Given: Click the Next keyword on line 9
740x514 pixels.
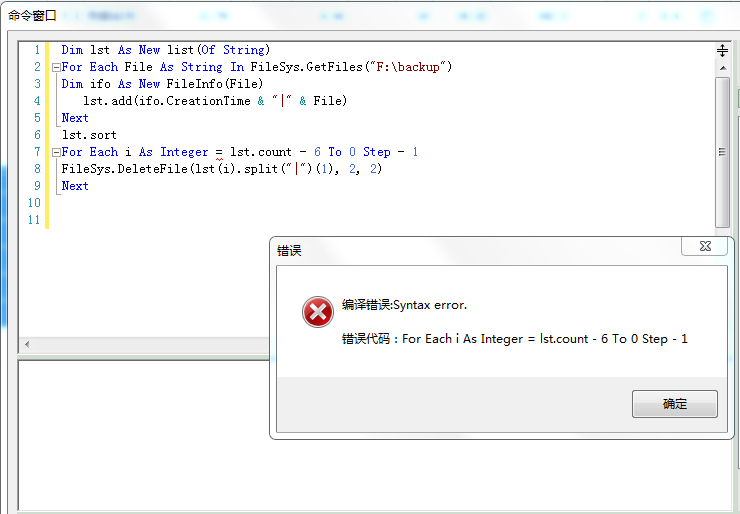Looking at the screenshot, I should click(75, 186).
